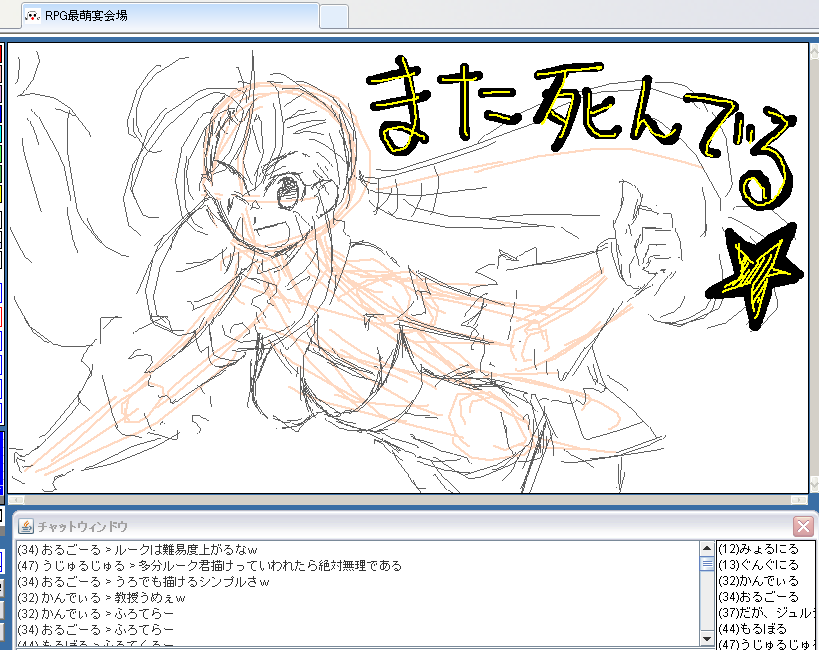Open the blank new tab button

click(x=333, y=16)
